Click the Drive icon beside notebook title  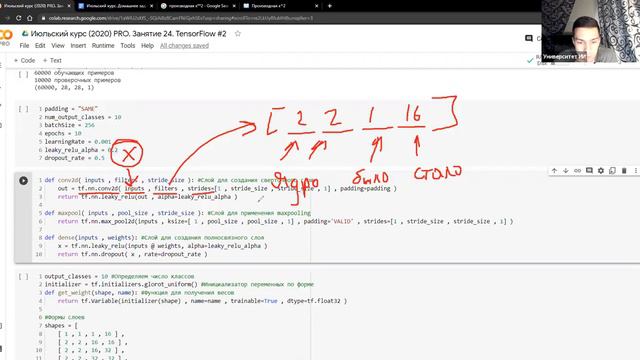(x=25, y=33)
